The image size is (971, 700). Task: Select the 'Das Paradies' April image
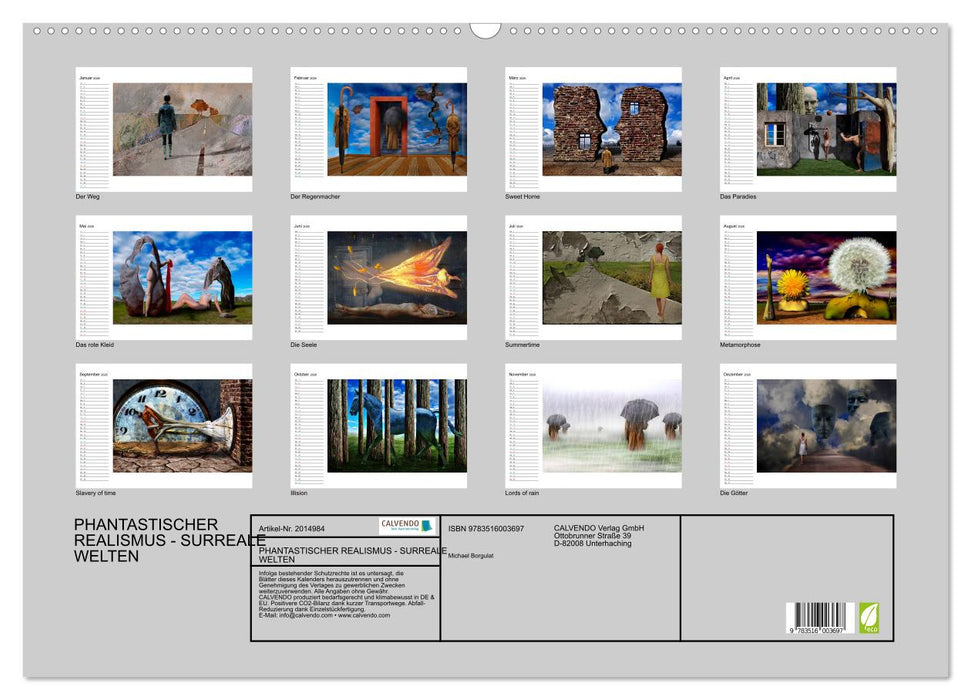[x=826, y=130]
